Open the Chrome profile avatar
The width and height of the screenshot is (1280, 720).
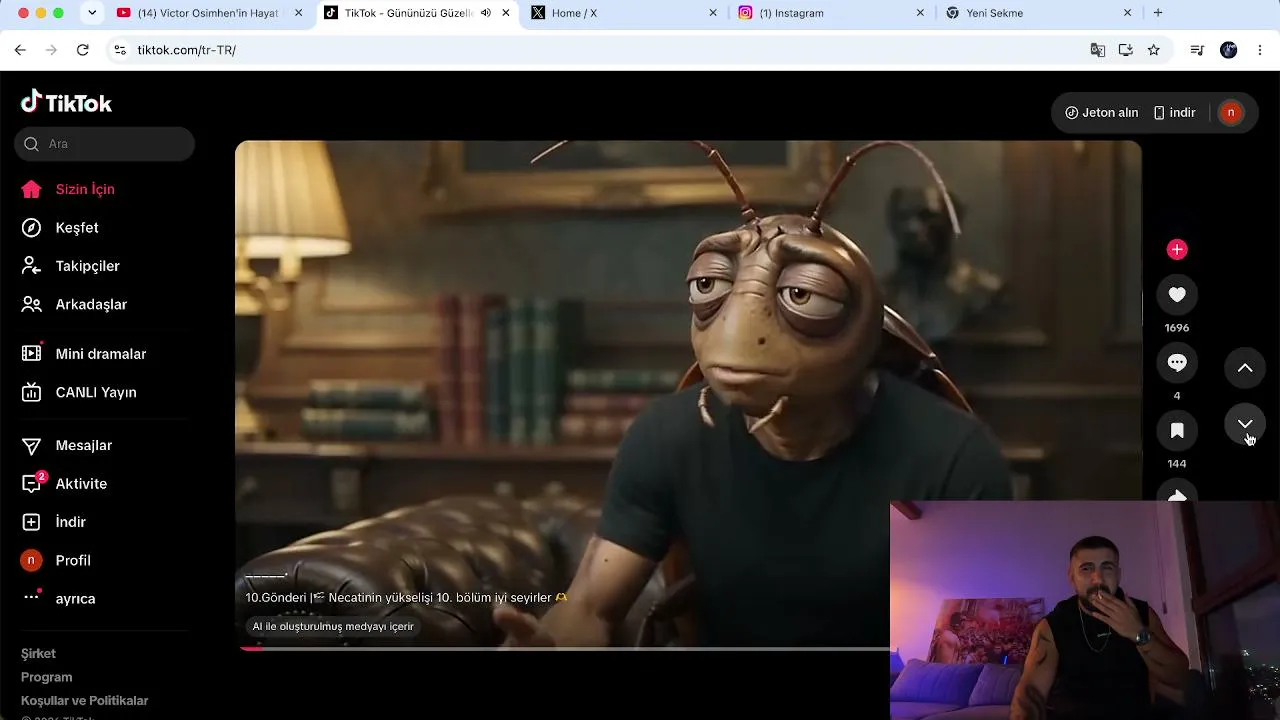[1229, 50]
